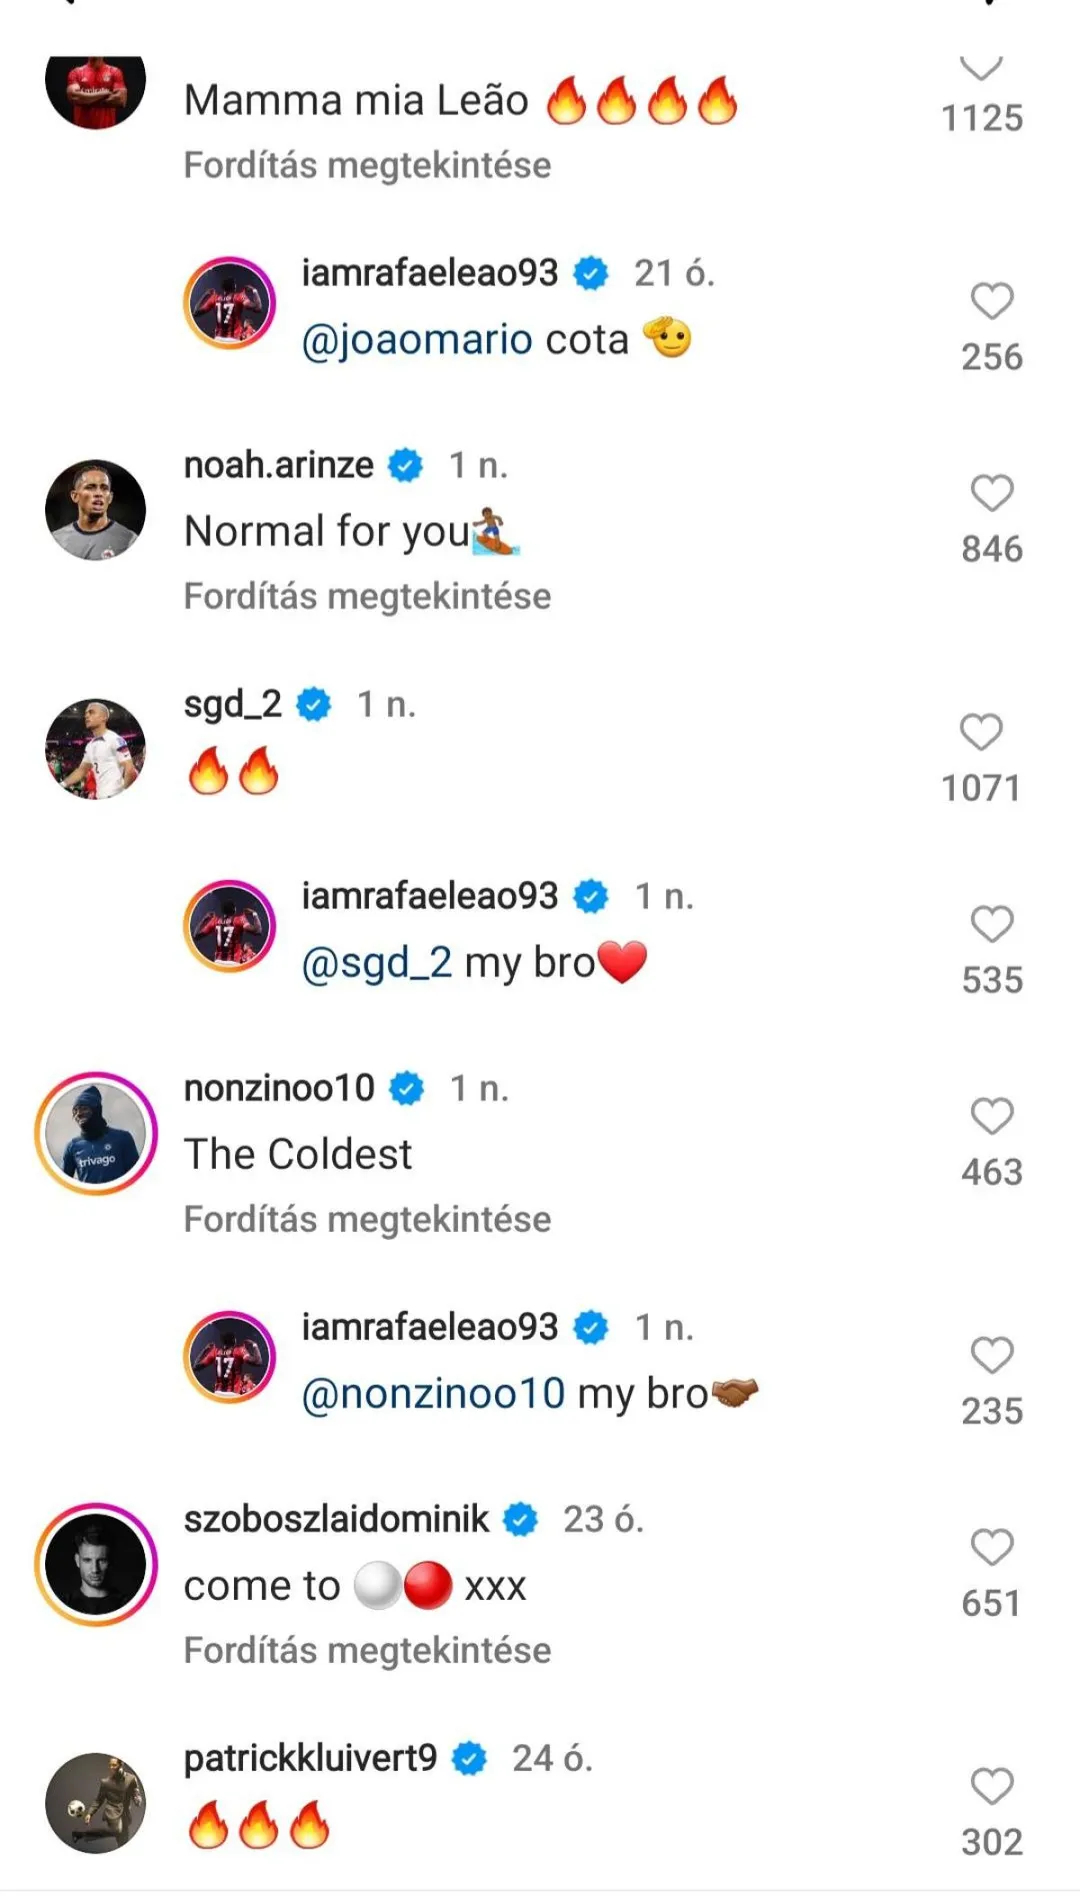Tap heart on patrickkluivert9's comment
The height and width of the screenshot is (1896, 1080).
pyautogui.click(x=991, y=1787)
